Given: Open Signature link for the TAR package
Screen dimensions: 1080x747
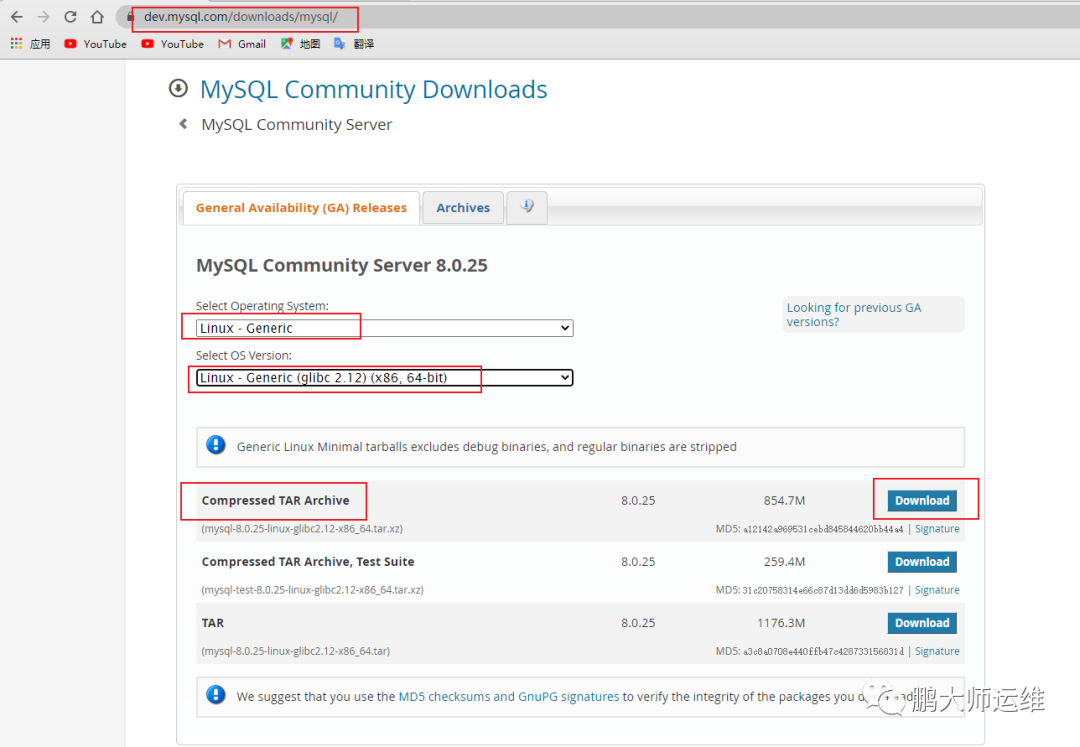Looking at the screenshot, I should click(x=937, y=651).
